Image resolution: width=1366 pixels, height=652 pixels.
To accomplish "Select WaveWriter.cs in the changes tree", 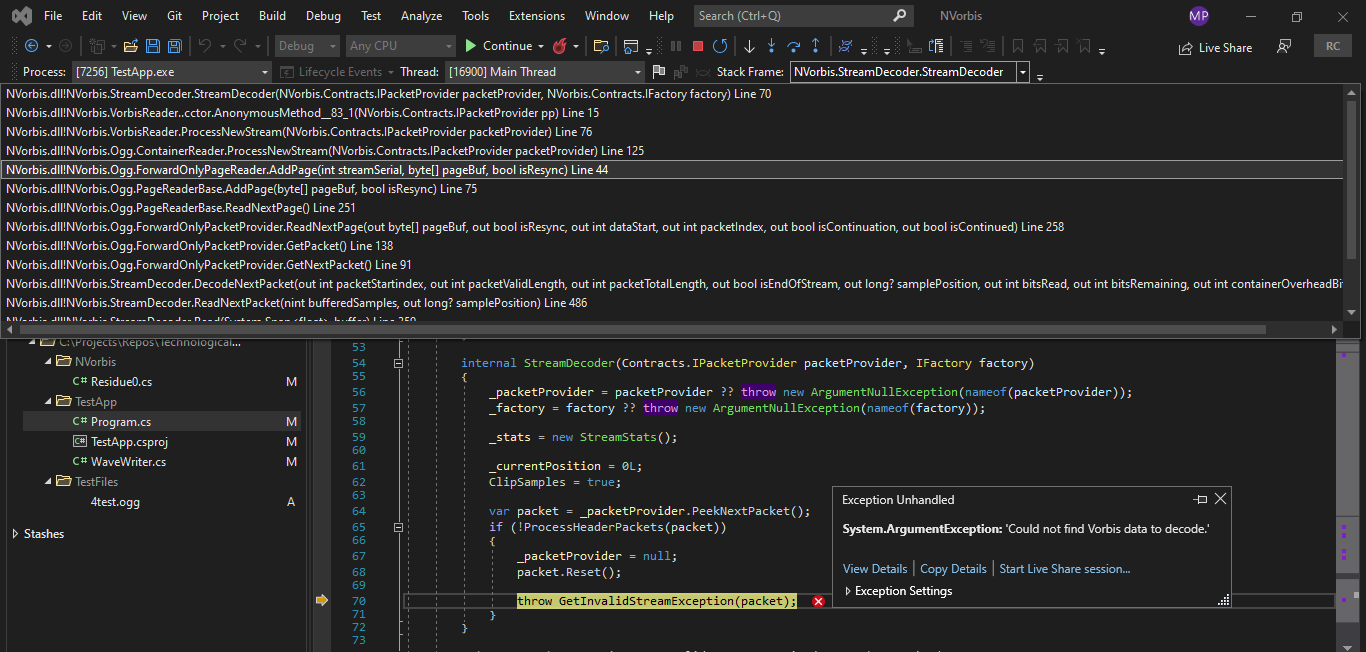I will click(128, 462).
